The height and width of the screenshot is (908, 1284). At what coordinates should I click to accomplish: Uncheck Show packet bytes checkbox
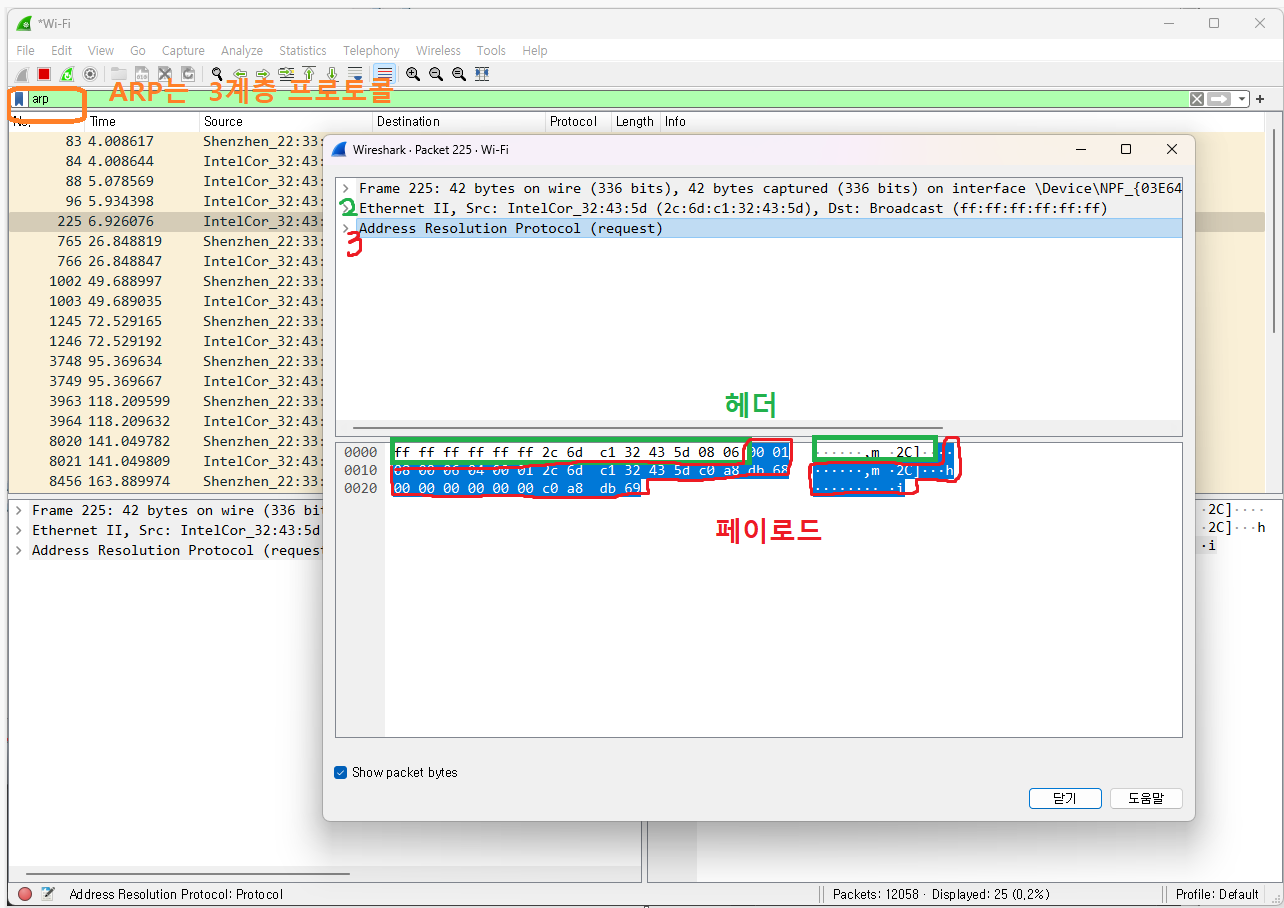(x=341, y=773)
